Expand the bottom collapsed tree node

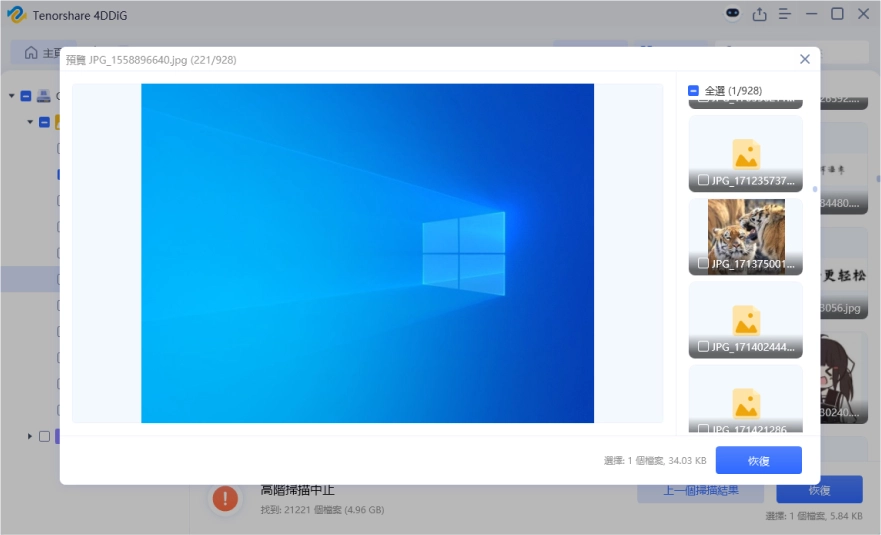(x=30, y=436)
